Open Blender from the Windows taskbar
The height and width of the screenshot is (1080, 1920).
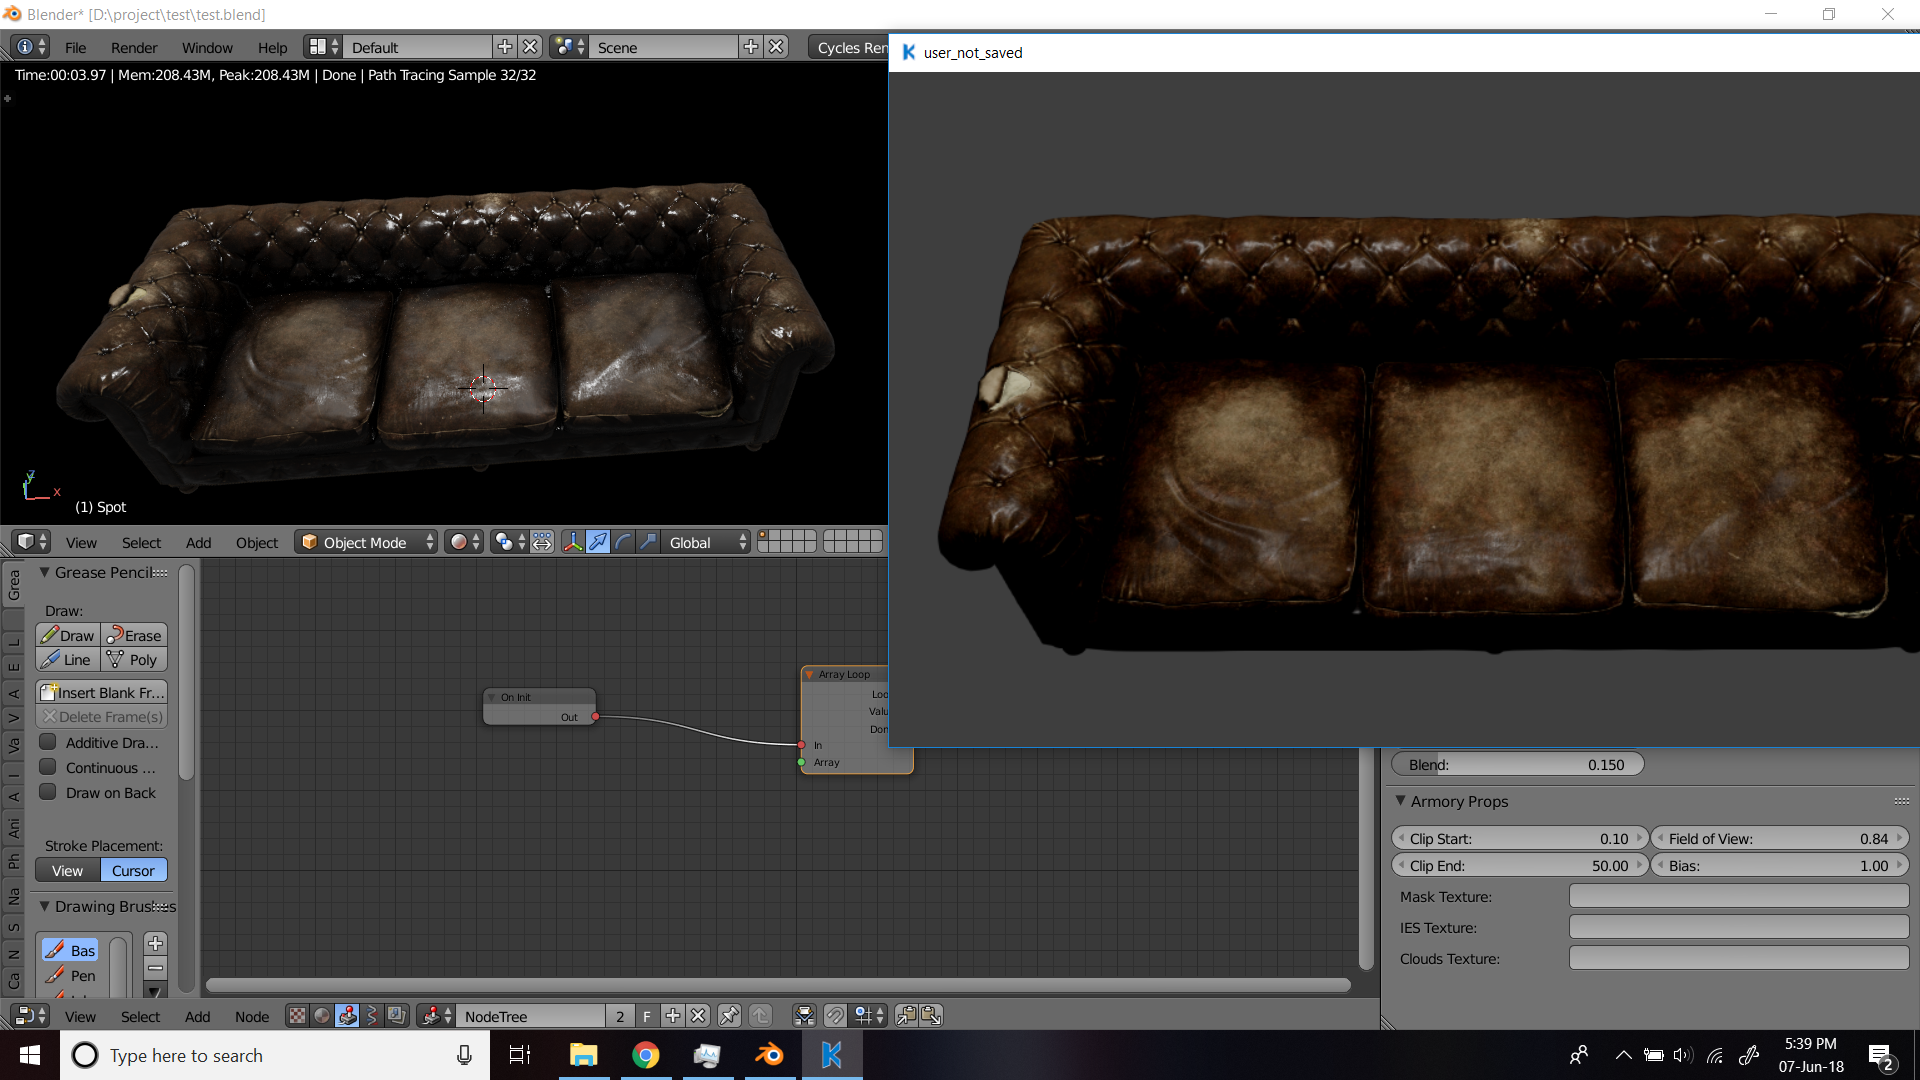click(770, 1055)
